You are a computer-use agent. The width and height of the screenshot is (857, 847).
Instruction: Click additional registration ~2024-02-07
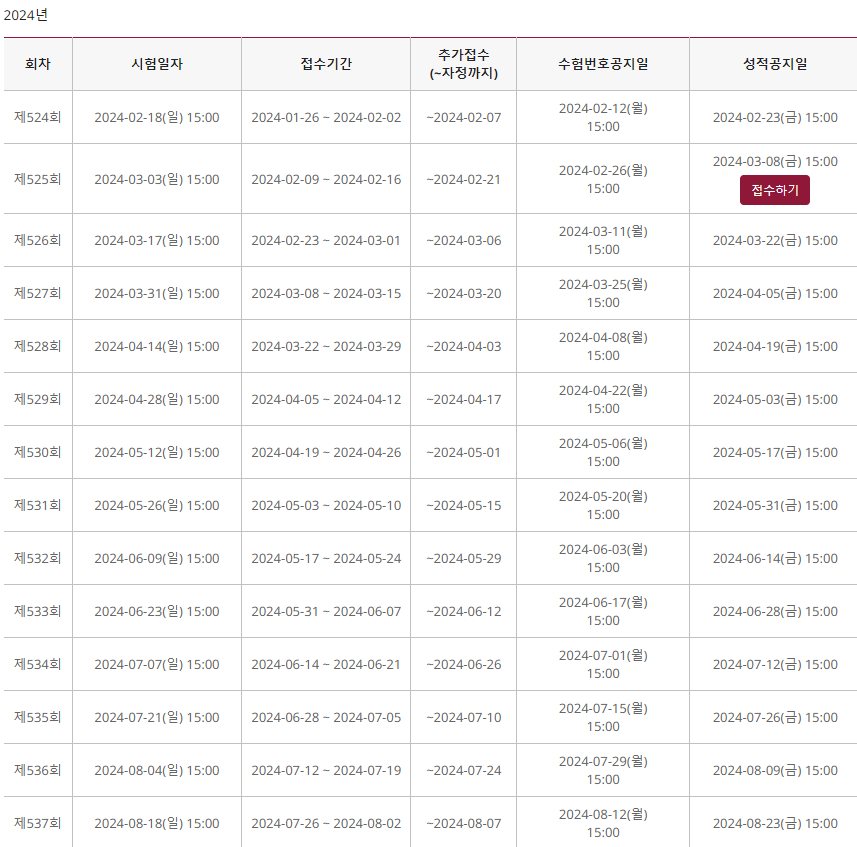pos(463,117)
